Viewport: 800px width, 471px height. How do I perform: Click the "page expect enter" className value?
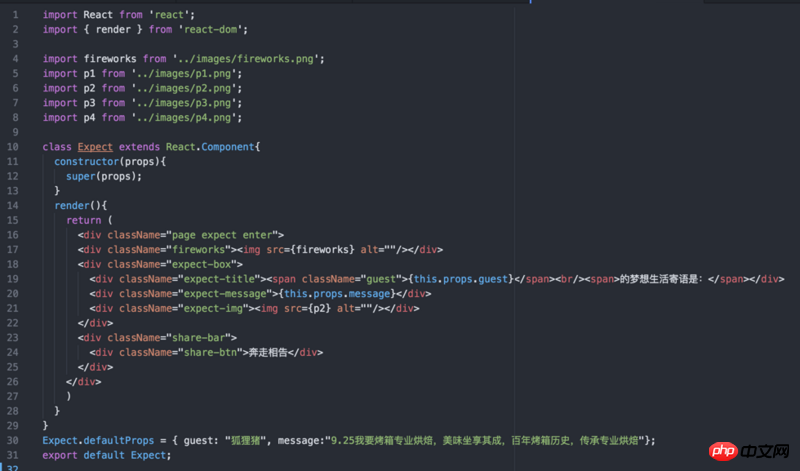(222, 235)
